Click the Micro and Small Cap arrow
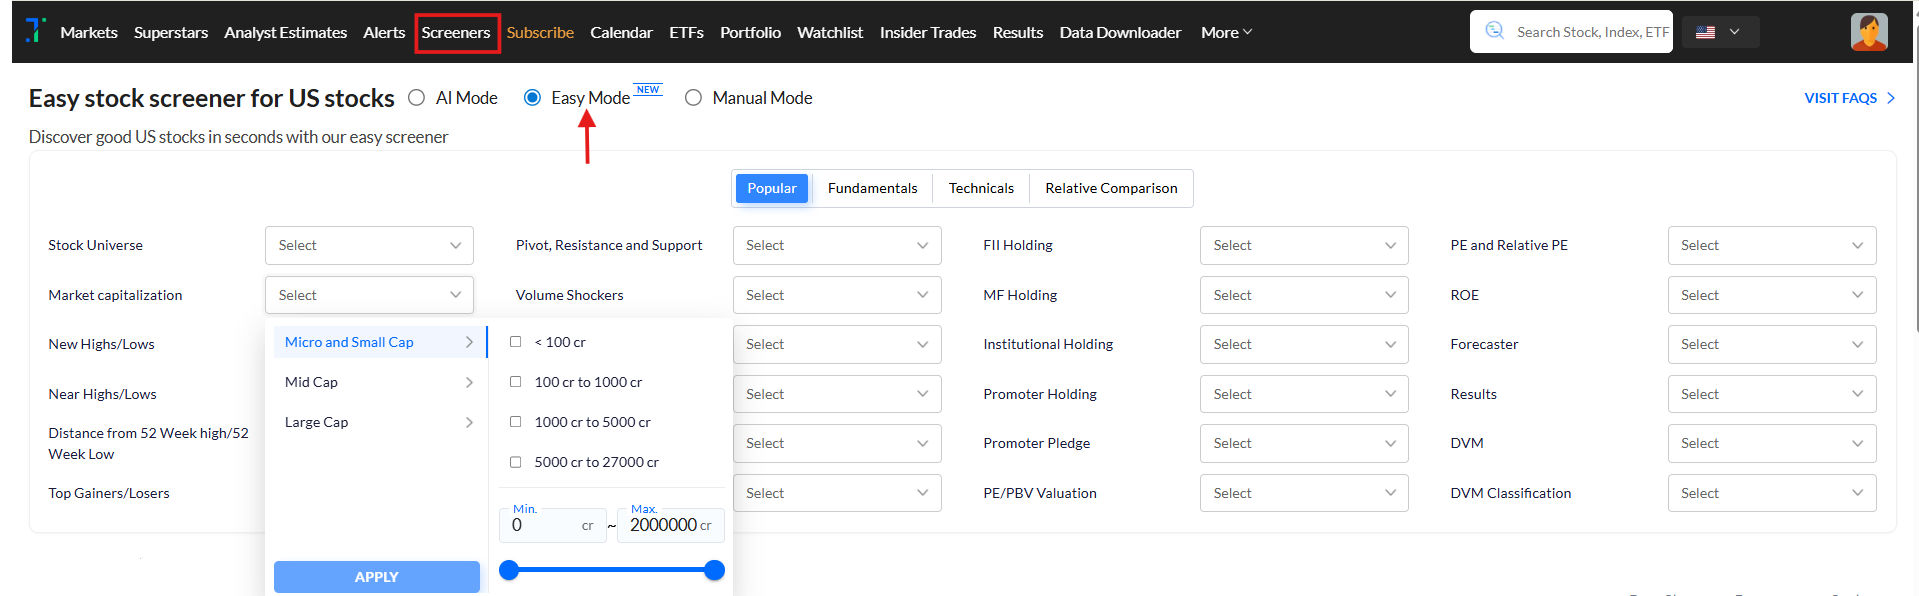Screen dimensions: 1919x596 pyautogui.click(x=469, y=342)
